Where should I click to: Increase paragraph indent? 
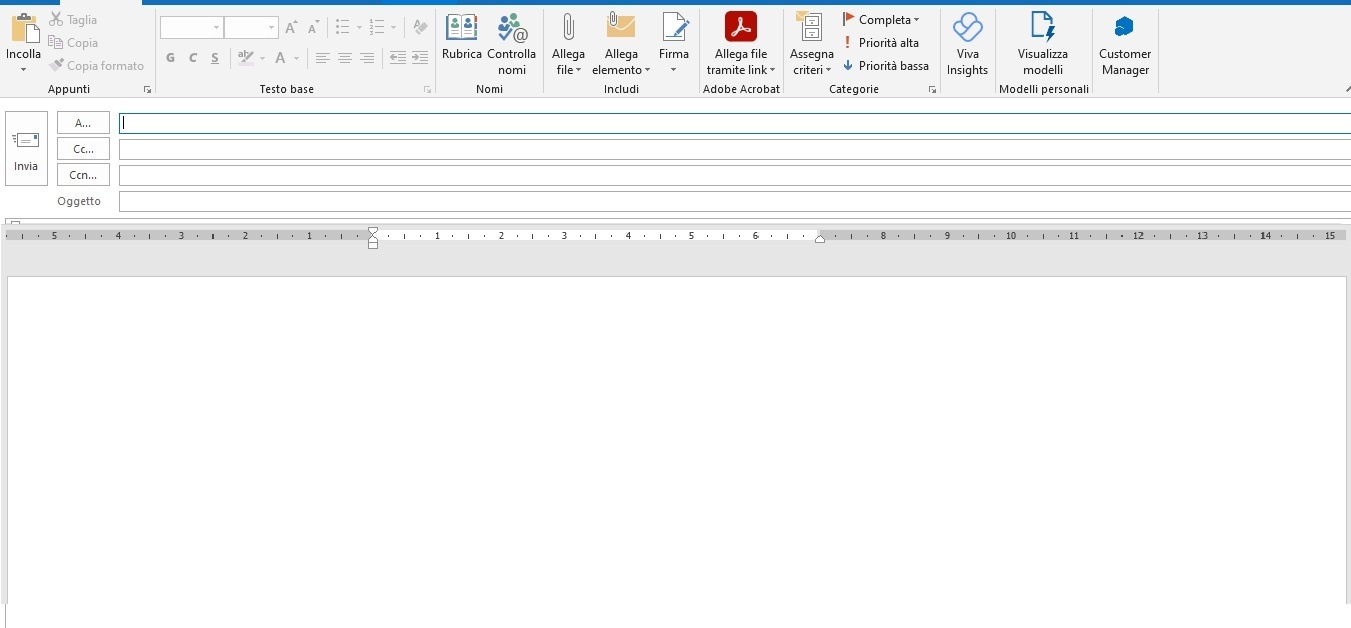click(x=420, y=58)
